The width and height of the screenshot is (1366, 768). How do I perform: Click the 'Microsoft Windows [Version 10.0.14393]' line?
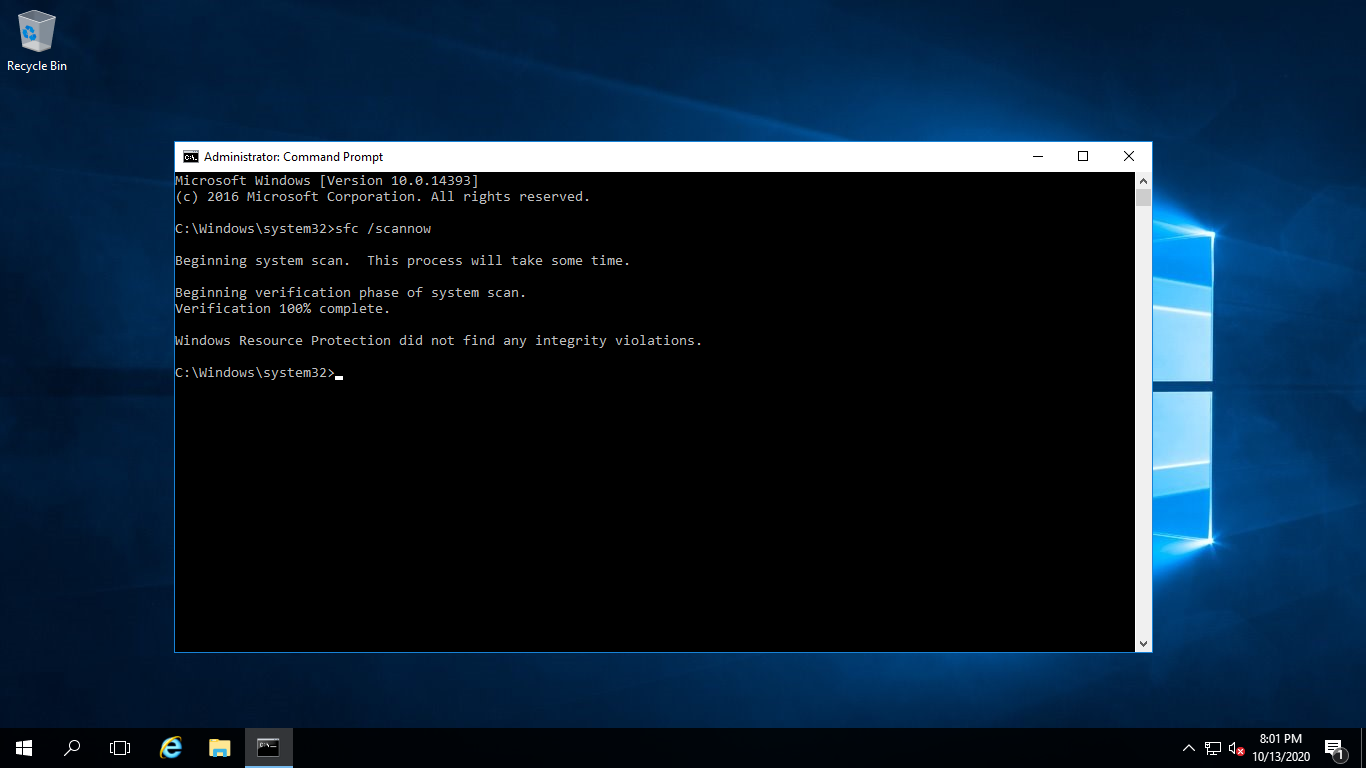[327, 181]
